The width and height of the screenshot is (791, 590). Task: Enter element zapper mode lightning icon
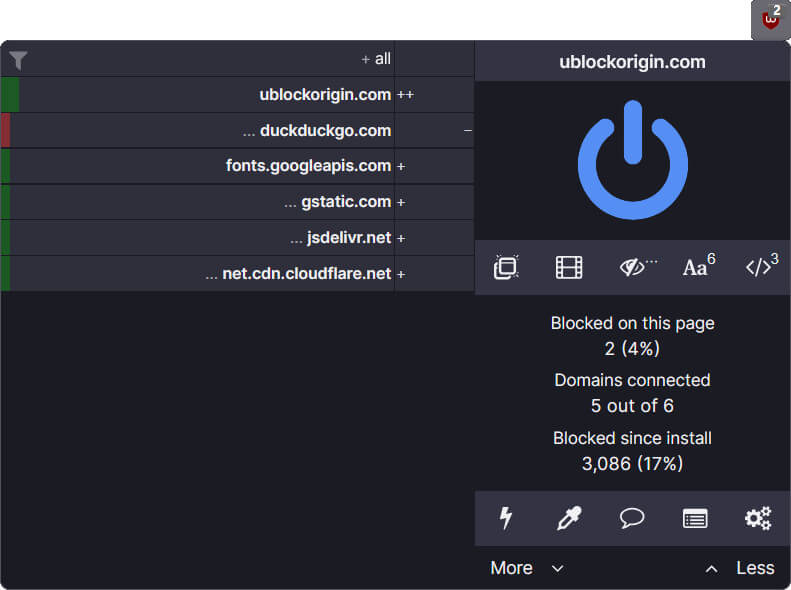click(x=506, y=518)
